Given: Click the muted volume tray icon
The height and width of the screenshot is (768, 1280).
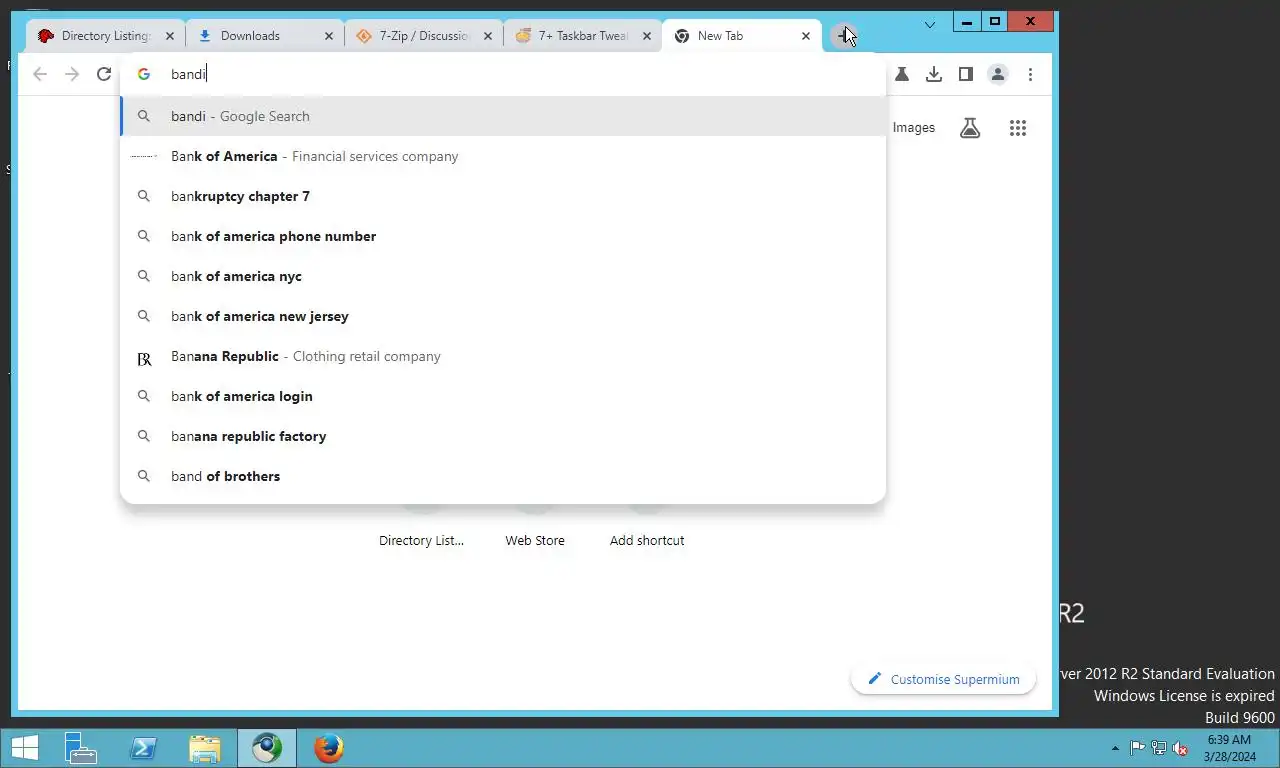Looking at the screenshot, I should point(1180,748).
